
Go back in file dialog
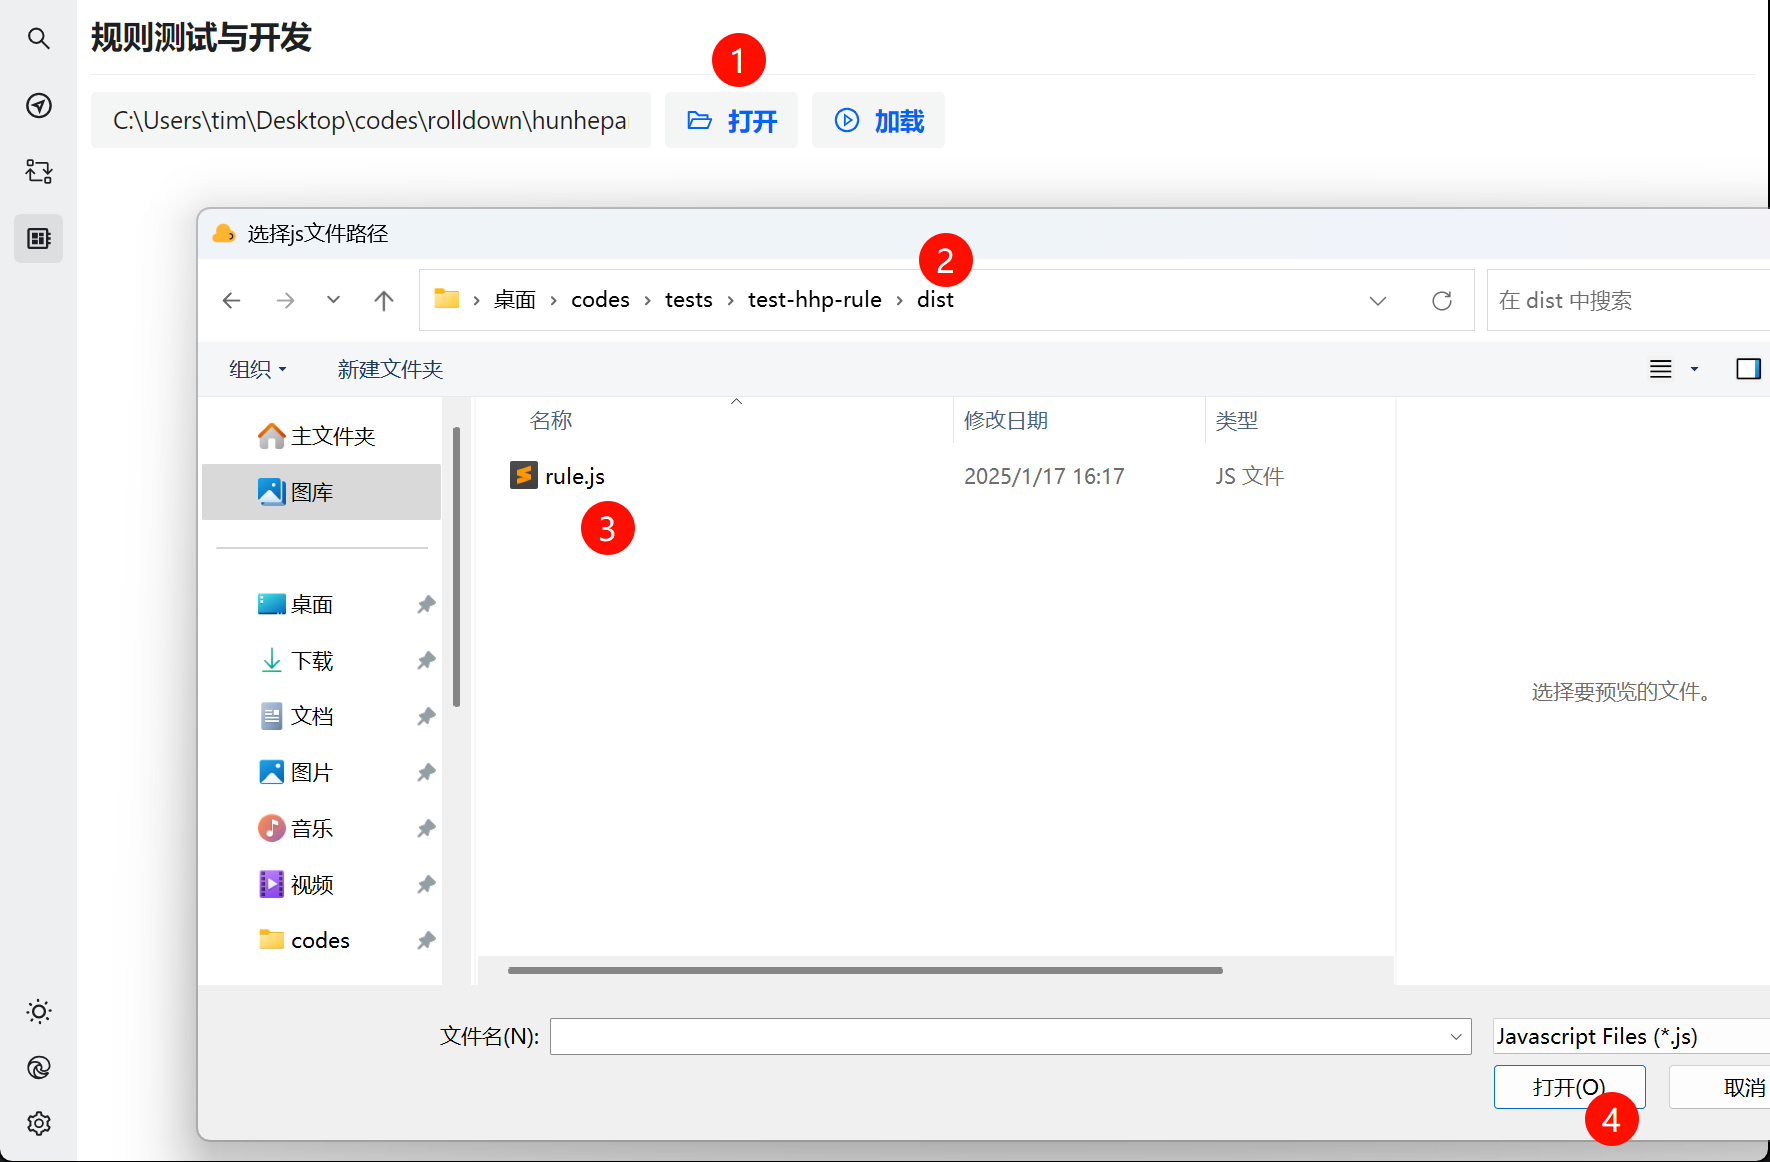click(x=231, y=300)
